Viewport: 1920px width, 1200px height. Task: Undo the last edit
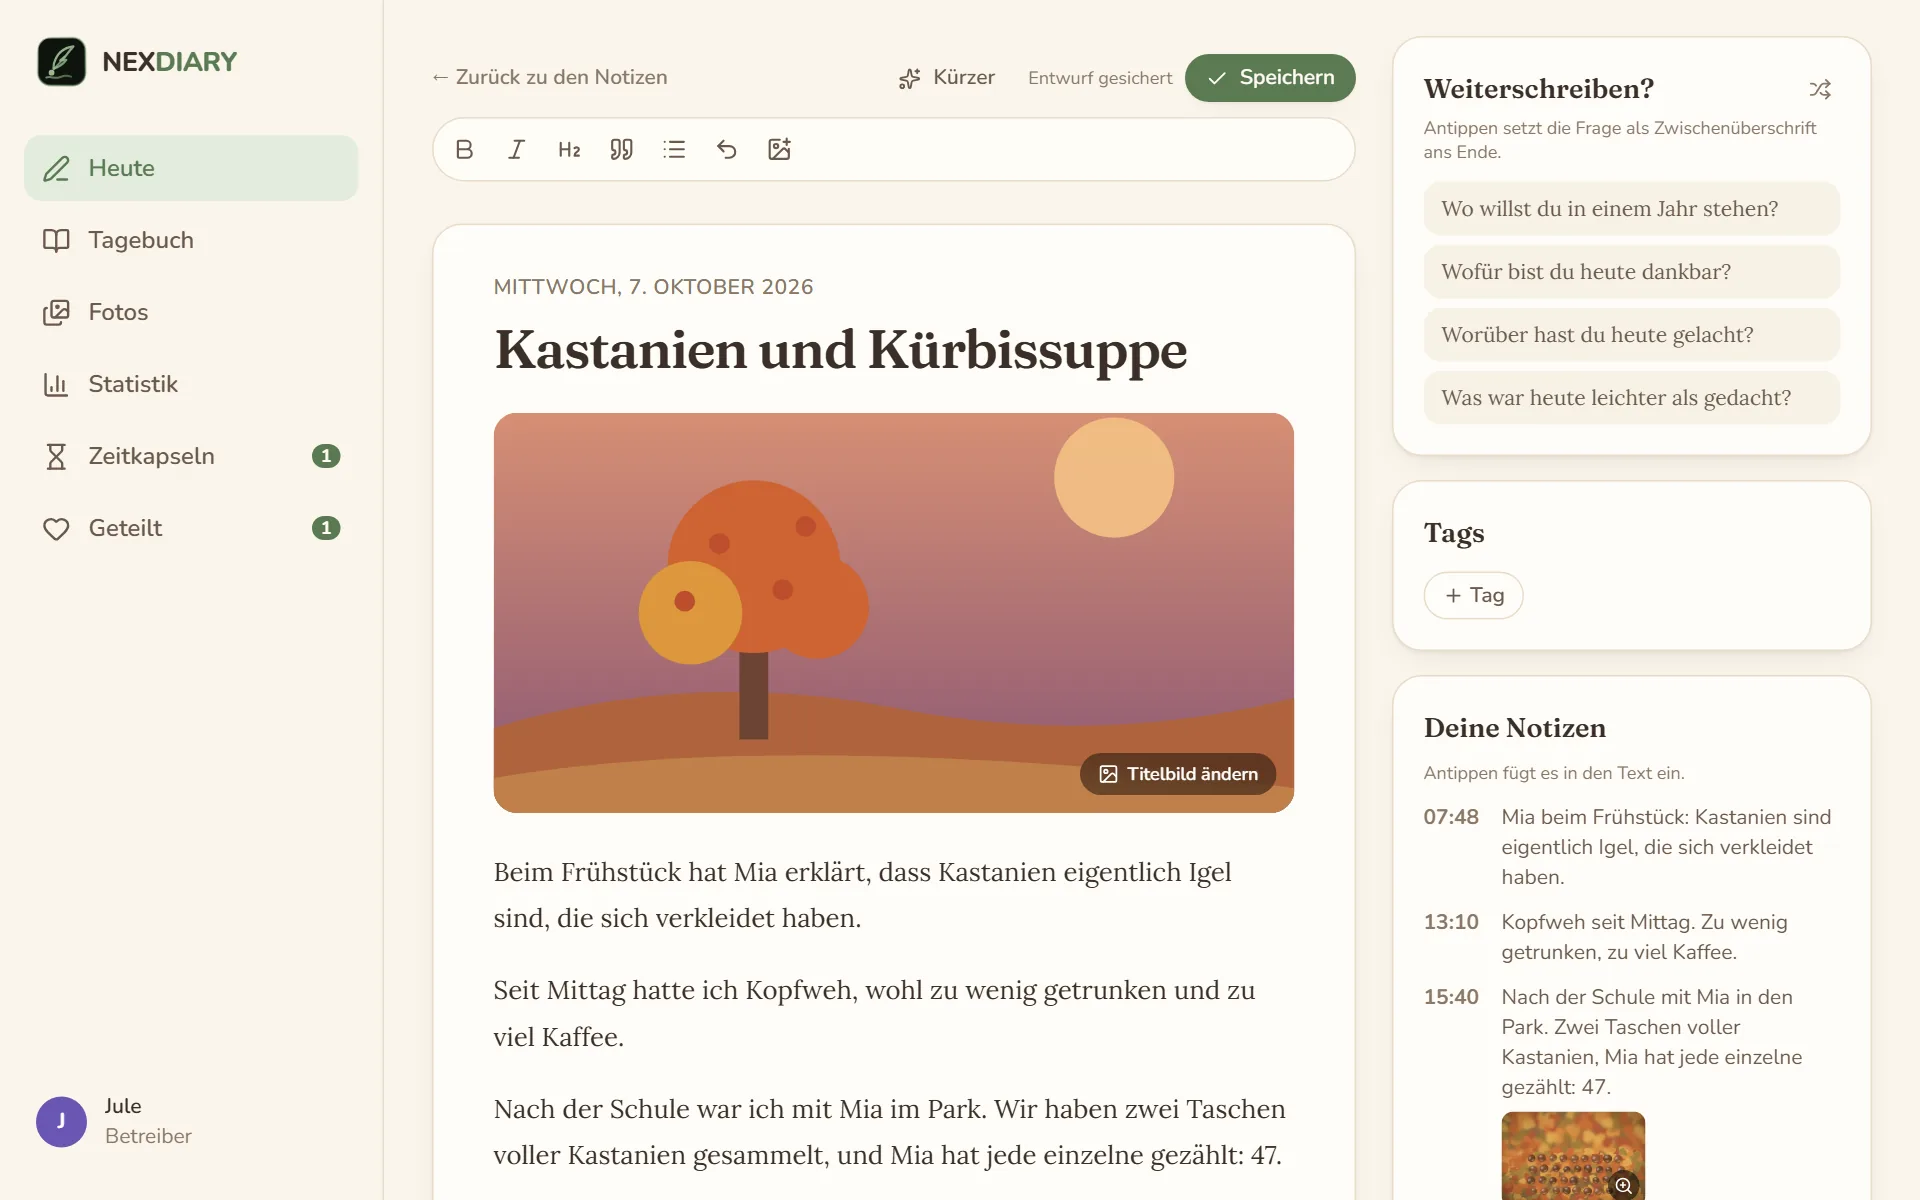(727, 150)
